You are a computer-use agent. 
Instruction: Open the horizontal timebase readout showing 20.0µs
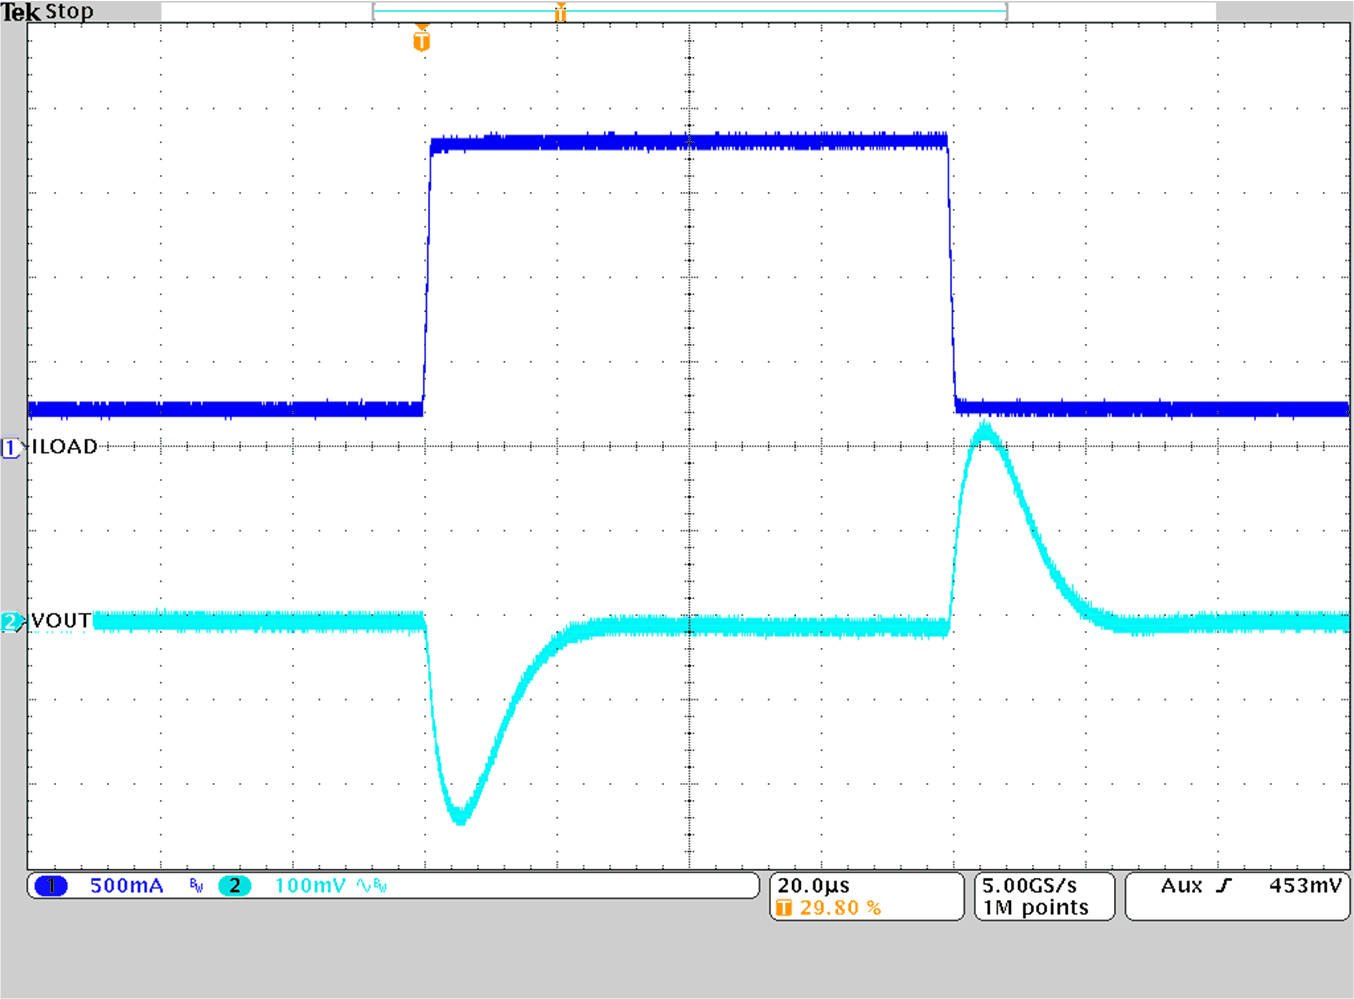[x=815, y=884]
